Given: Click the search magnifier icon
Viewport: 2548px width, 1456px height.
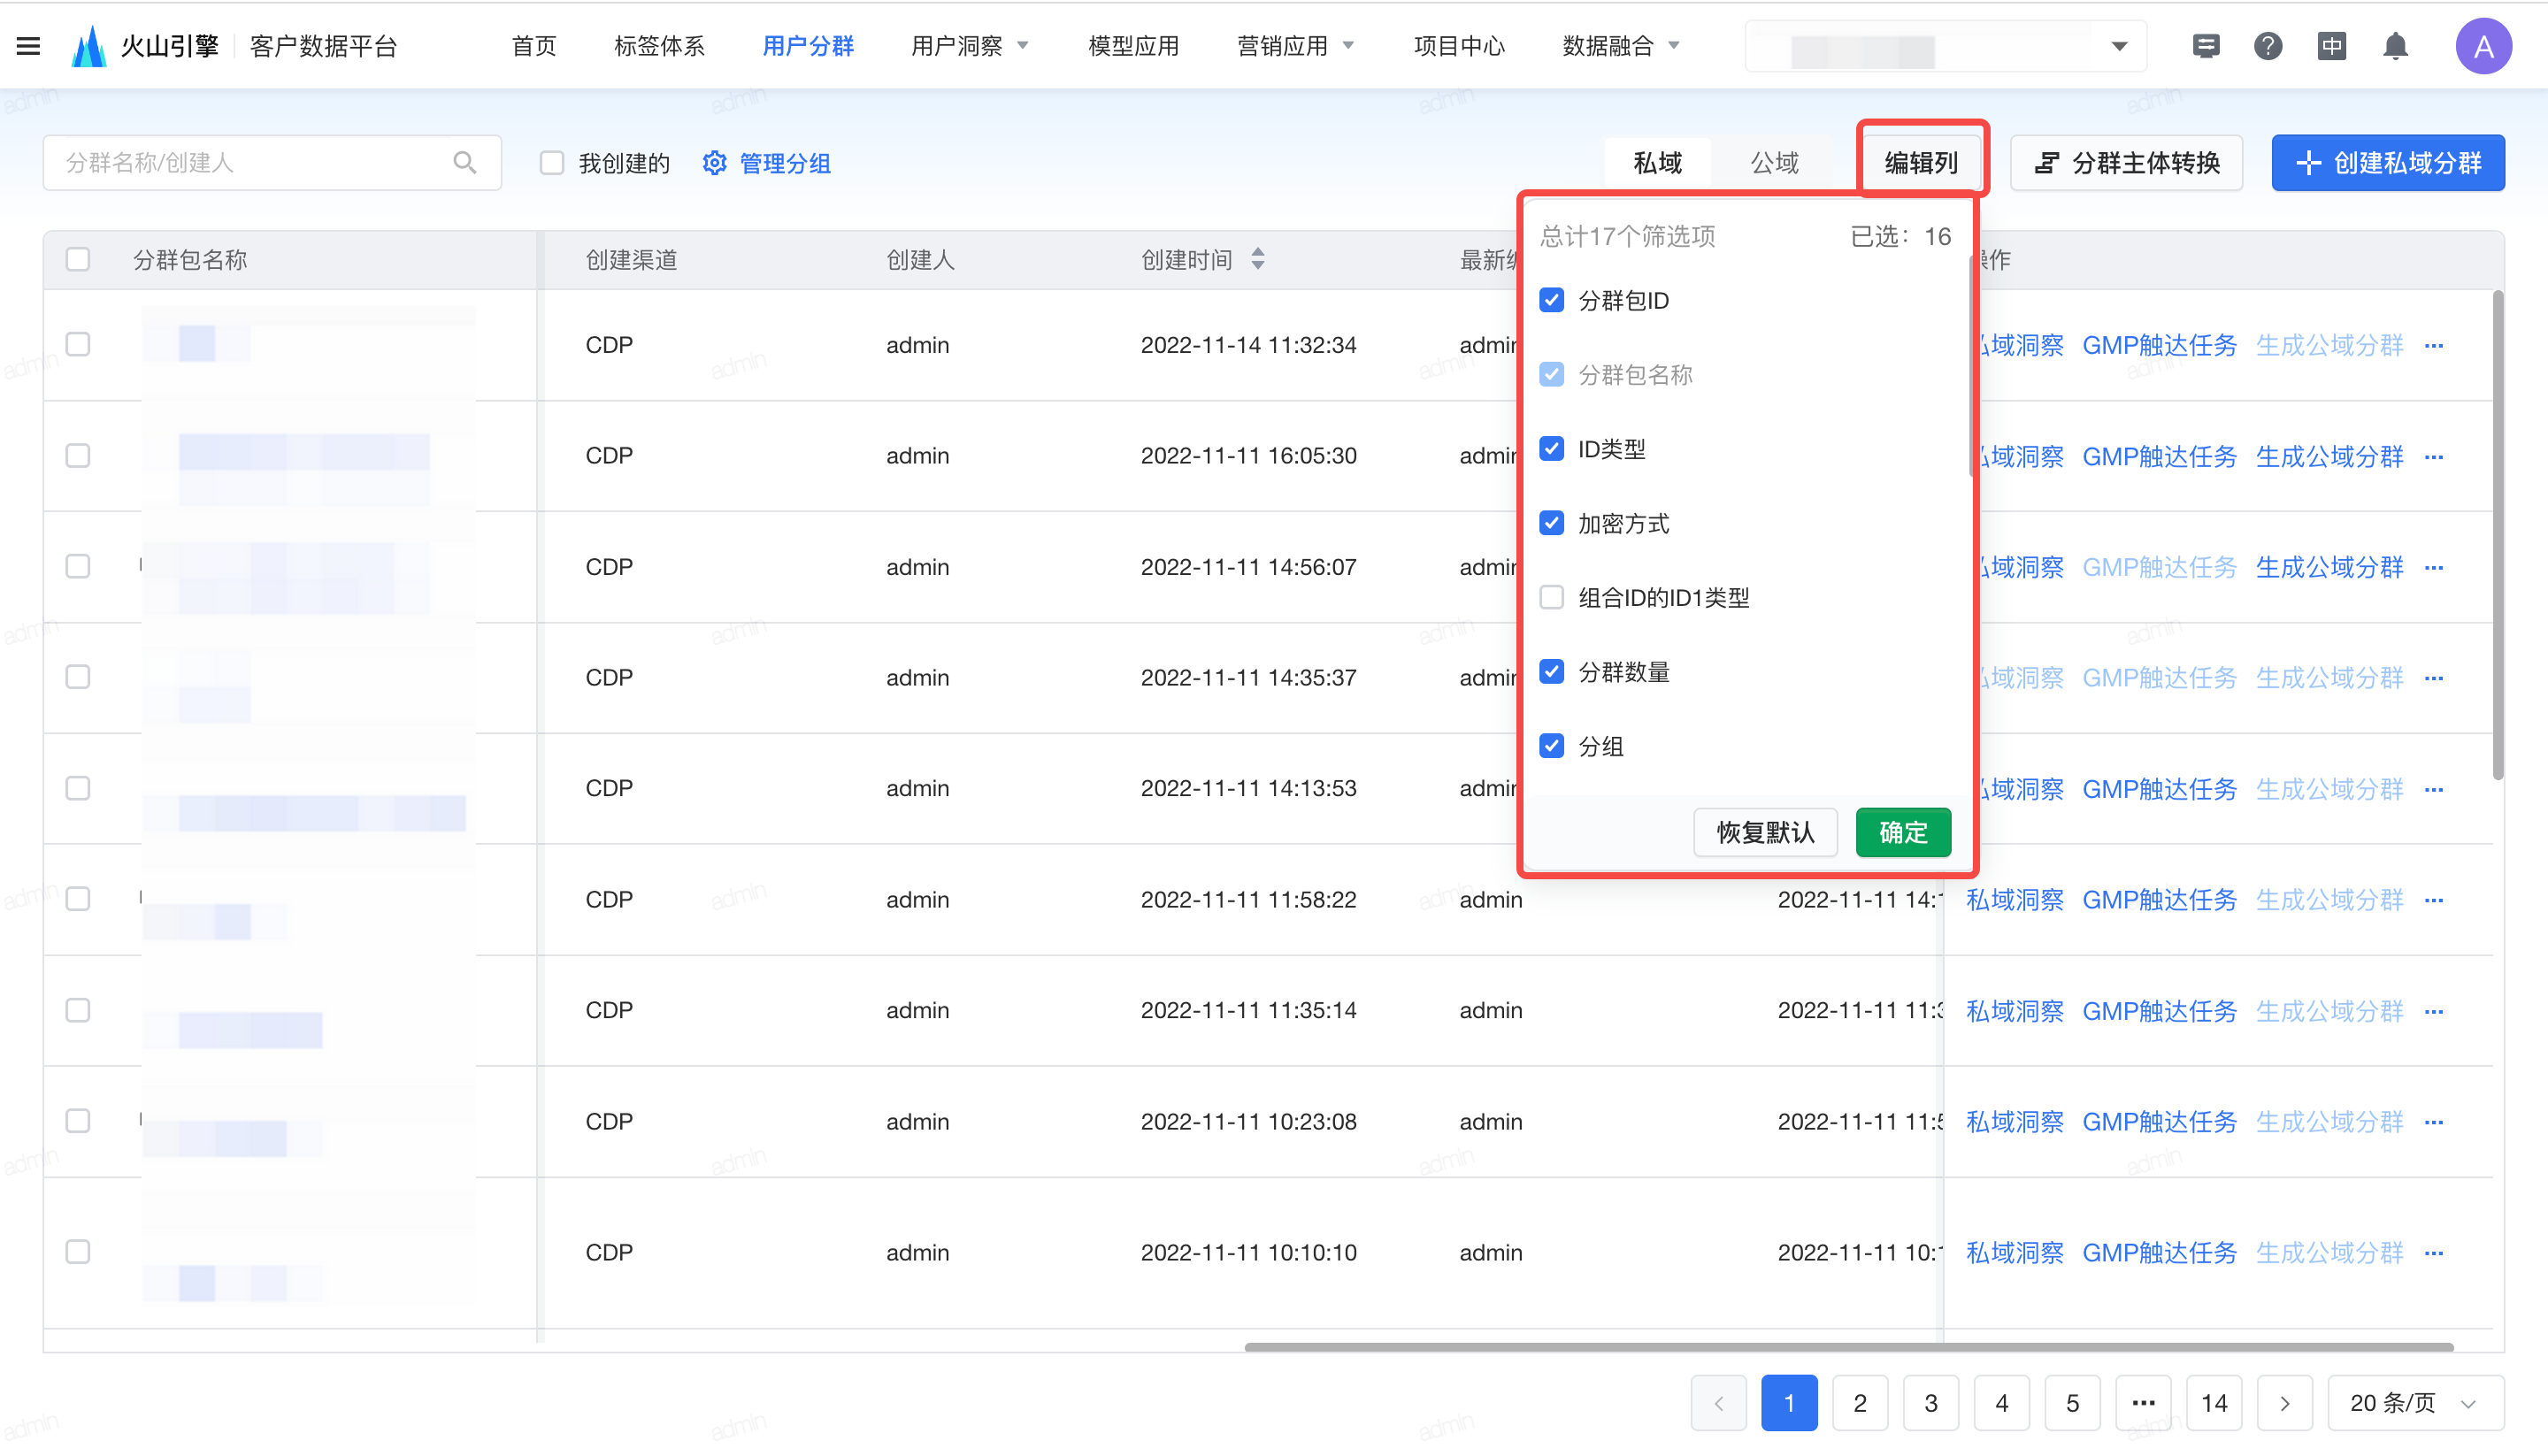Looking at the screenshot, I should [x=464, y=163].
